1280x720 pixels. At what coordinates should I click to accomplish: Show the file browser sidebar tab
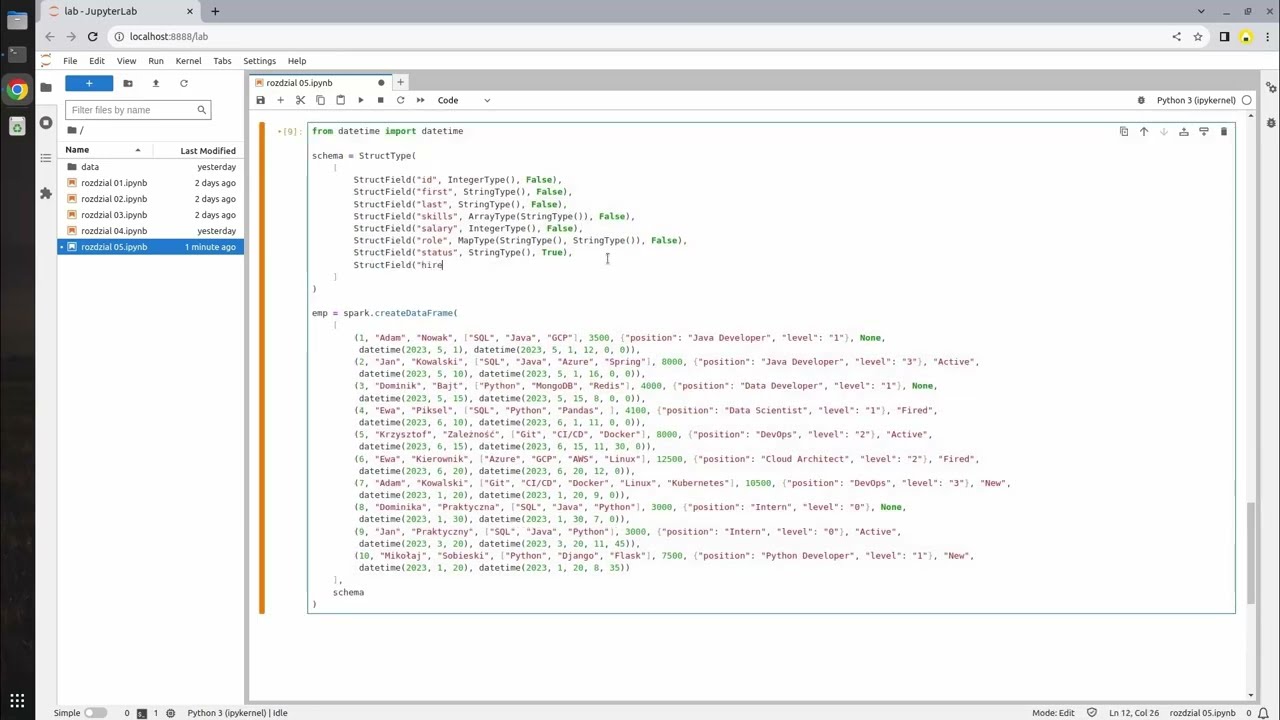coord(46,88)
